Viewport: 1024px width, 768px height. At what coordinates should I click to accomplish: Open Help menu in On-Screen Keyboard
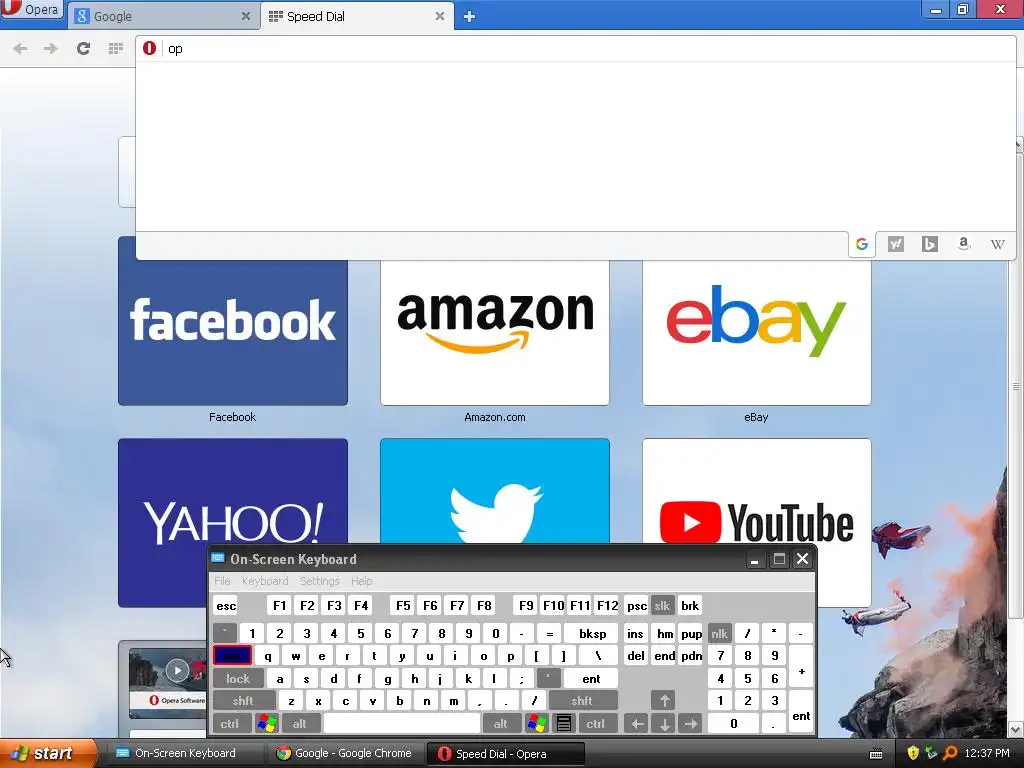pos(361,581)
